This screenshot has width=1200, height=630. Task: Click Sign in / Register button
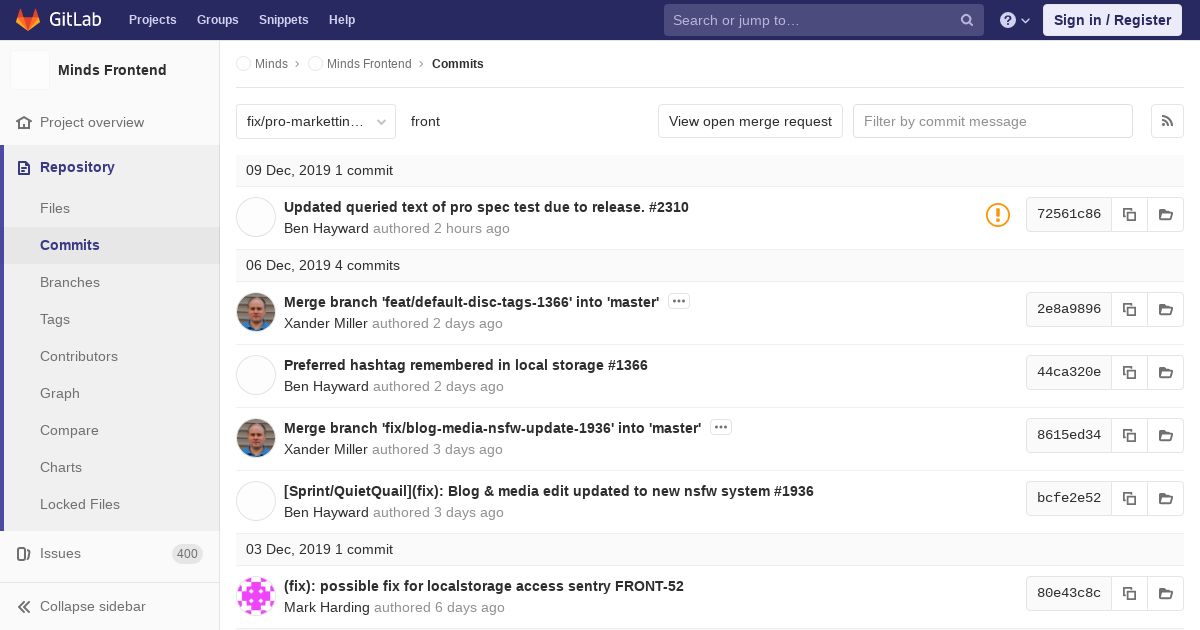(1112, 20)
